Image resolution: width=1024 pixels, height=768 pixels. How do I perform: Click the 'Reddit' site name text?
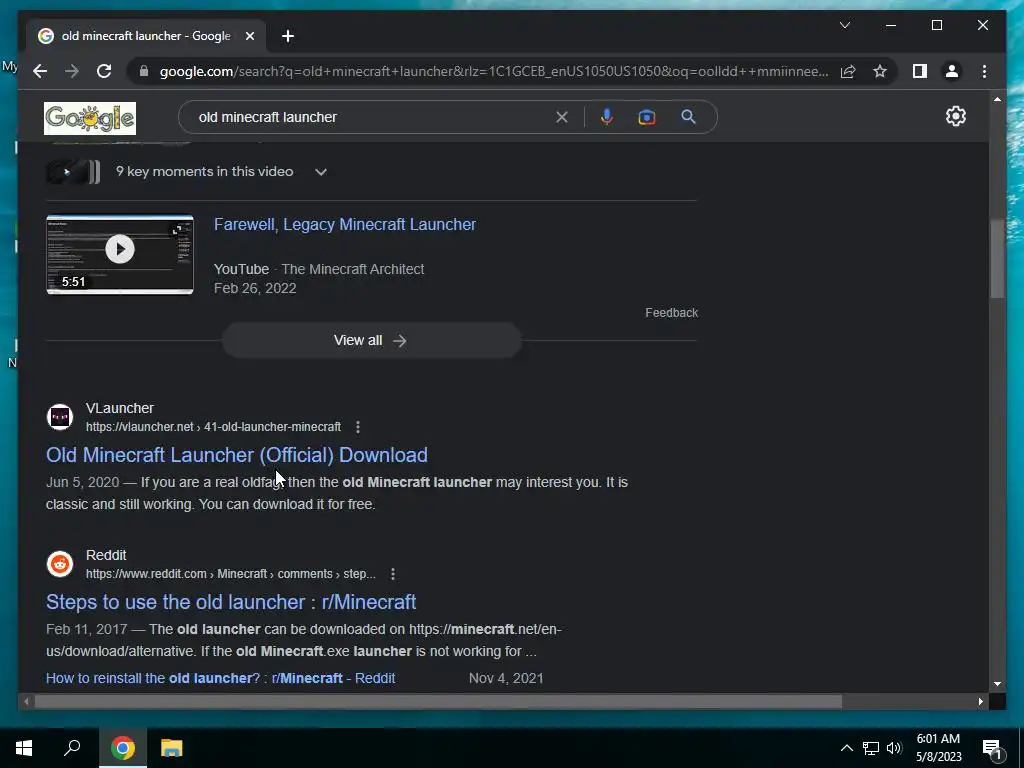(x=106, y=555)
